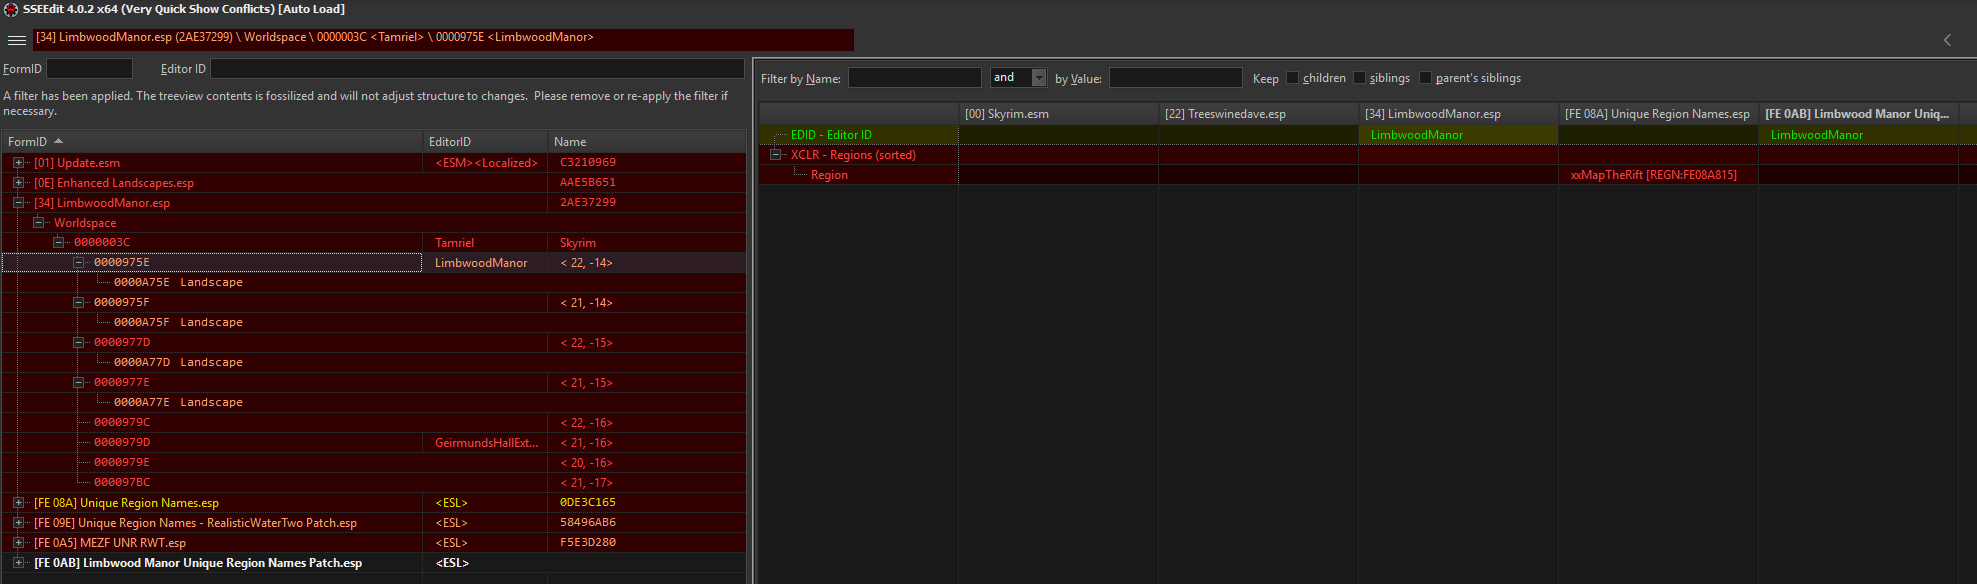Click LimbwoodManor value under [34] LimbwoodManor.esp column

1417,135
